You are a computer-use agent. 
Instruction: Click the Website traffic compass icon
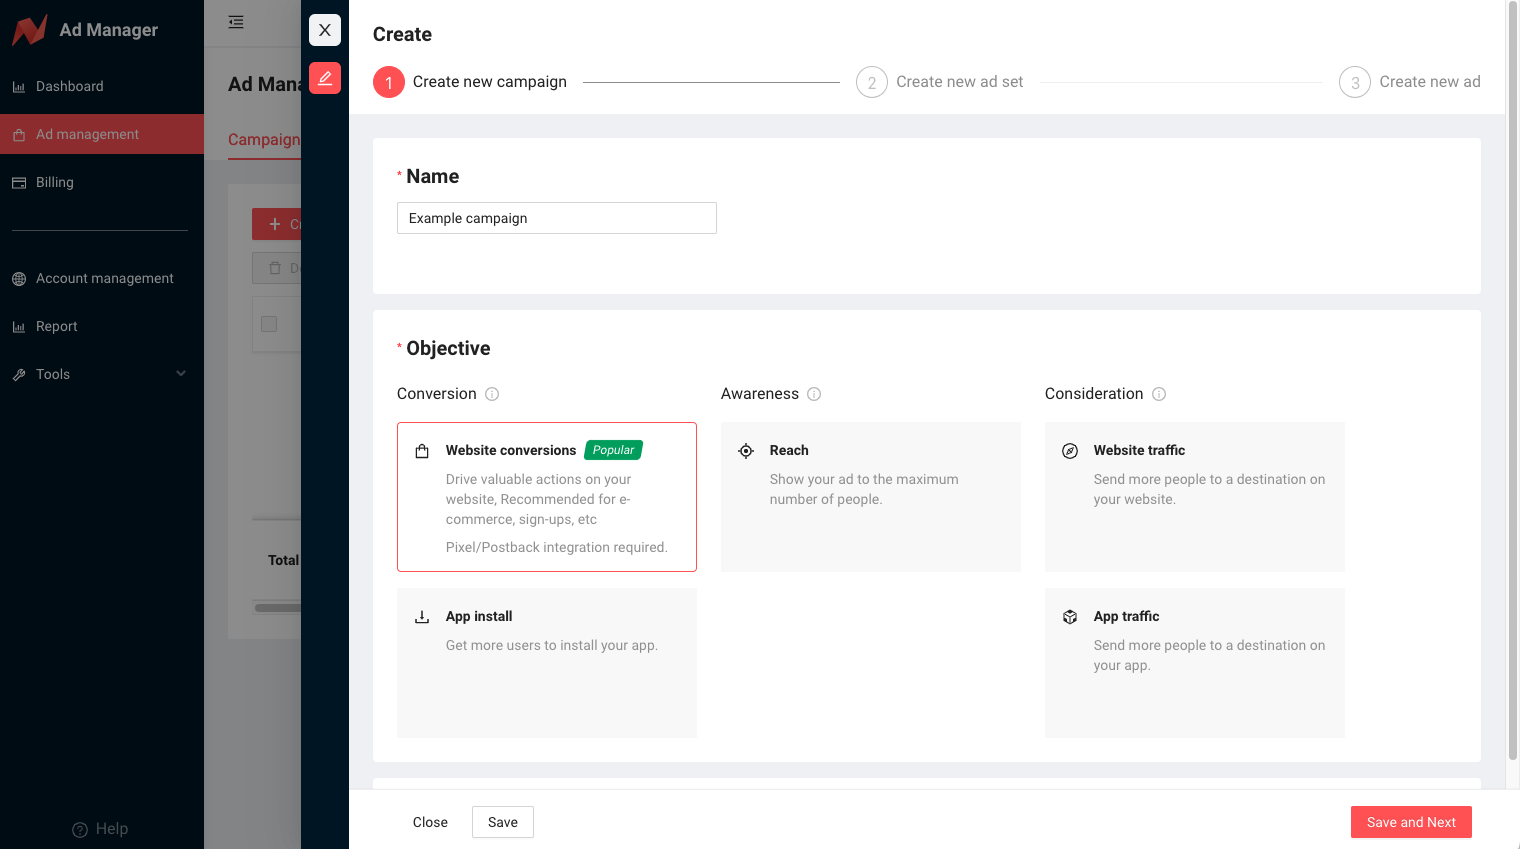[1070, 451]
